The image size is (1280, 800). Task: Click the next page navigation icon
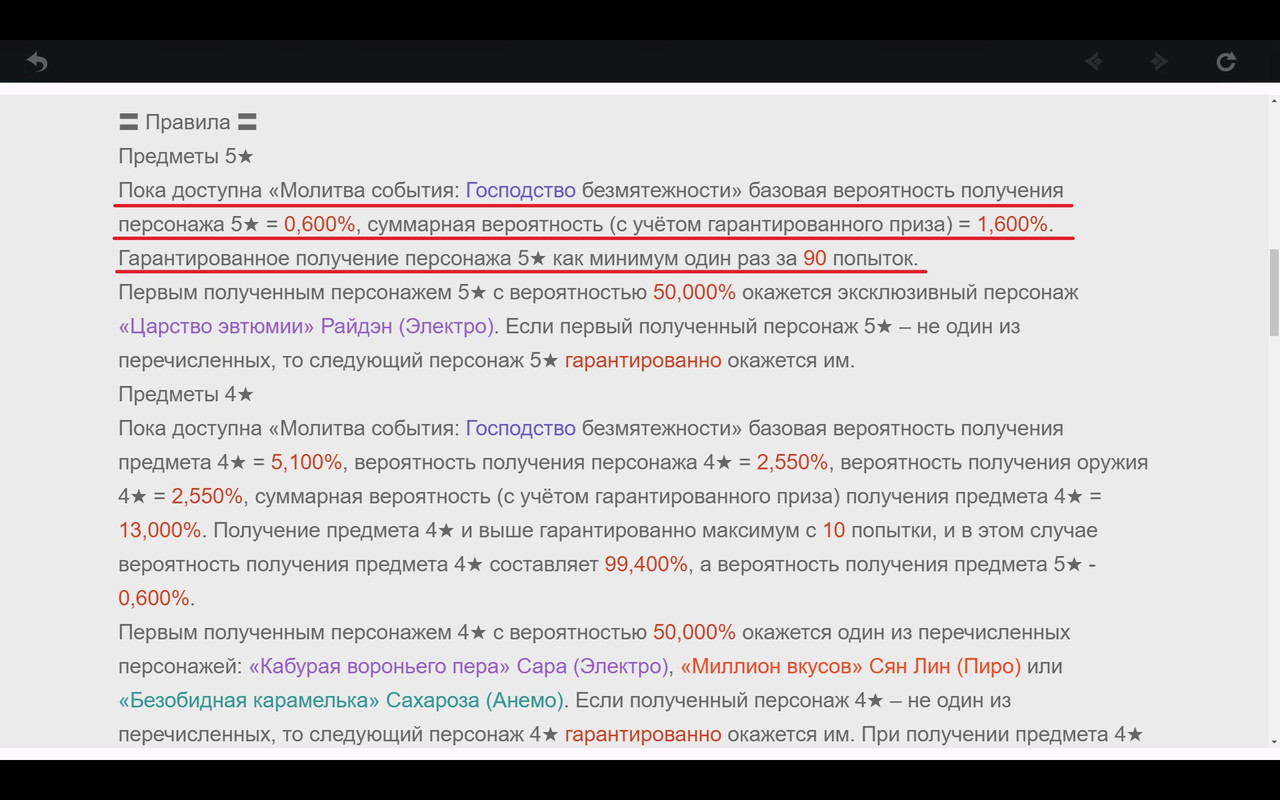tap(1159, 62)
